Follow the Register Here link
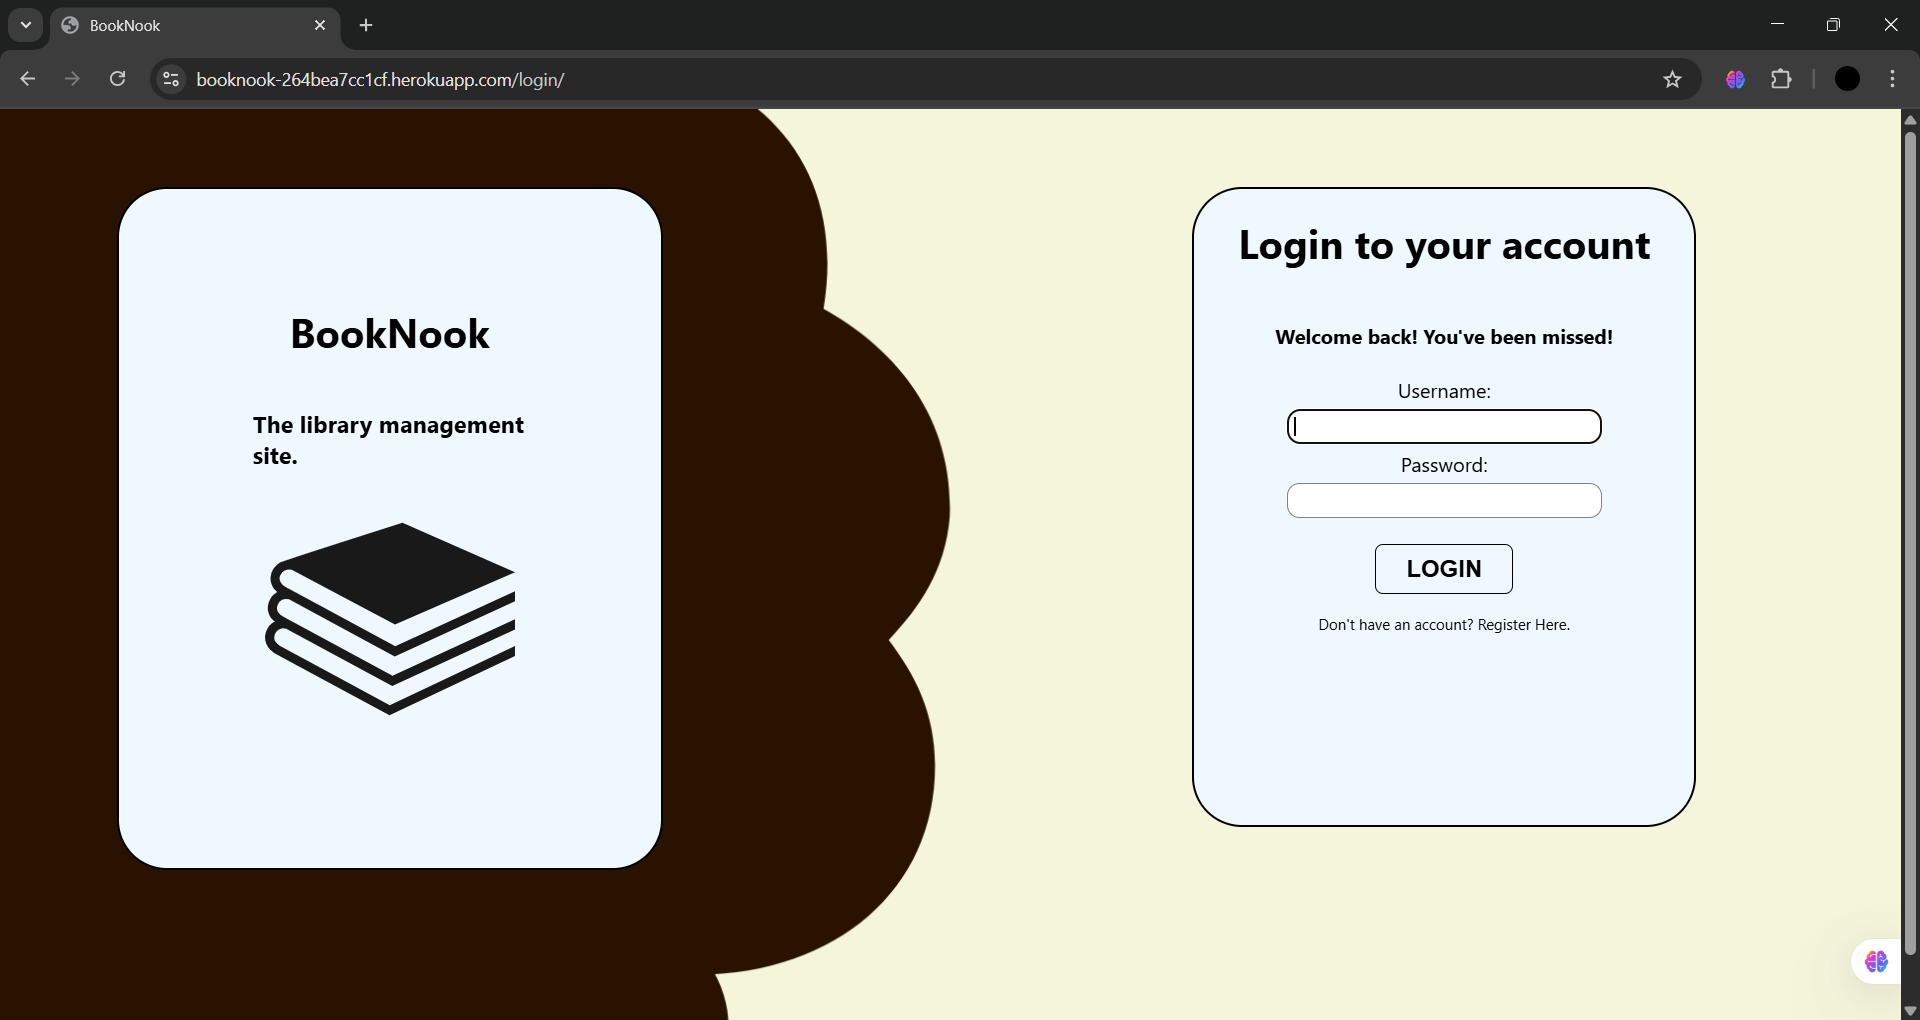1920x1020 pixels. [x=1523, y=625]
